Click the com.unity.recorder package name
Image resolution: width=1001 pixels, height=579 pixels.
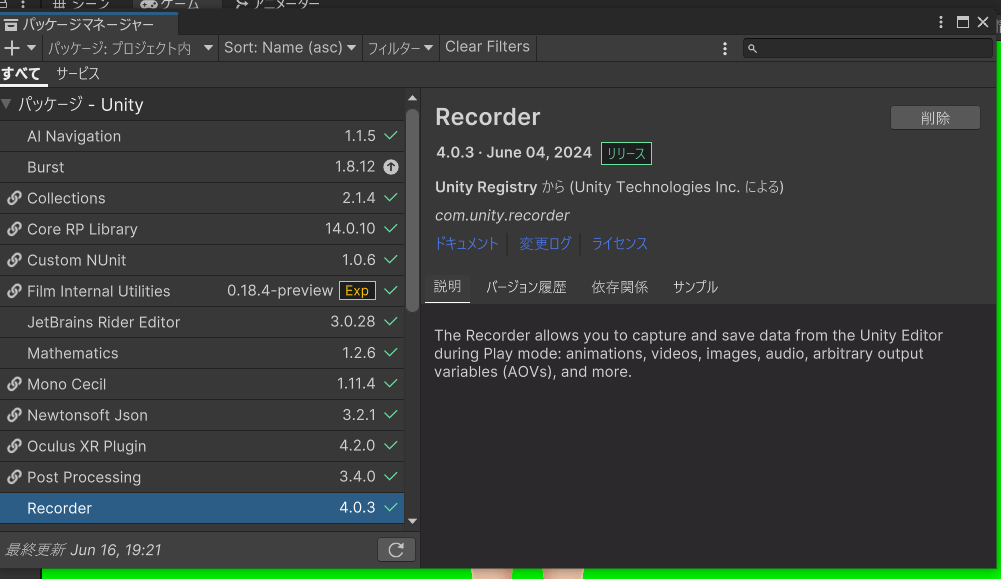tap(502, 216)
